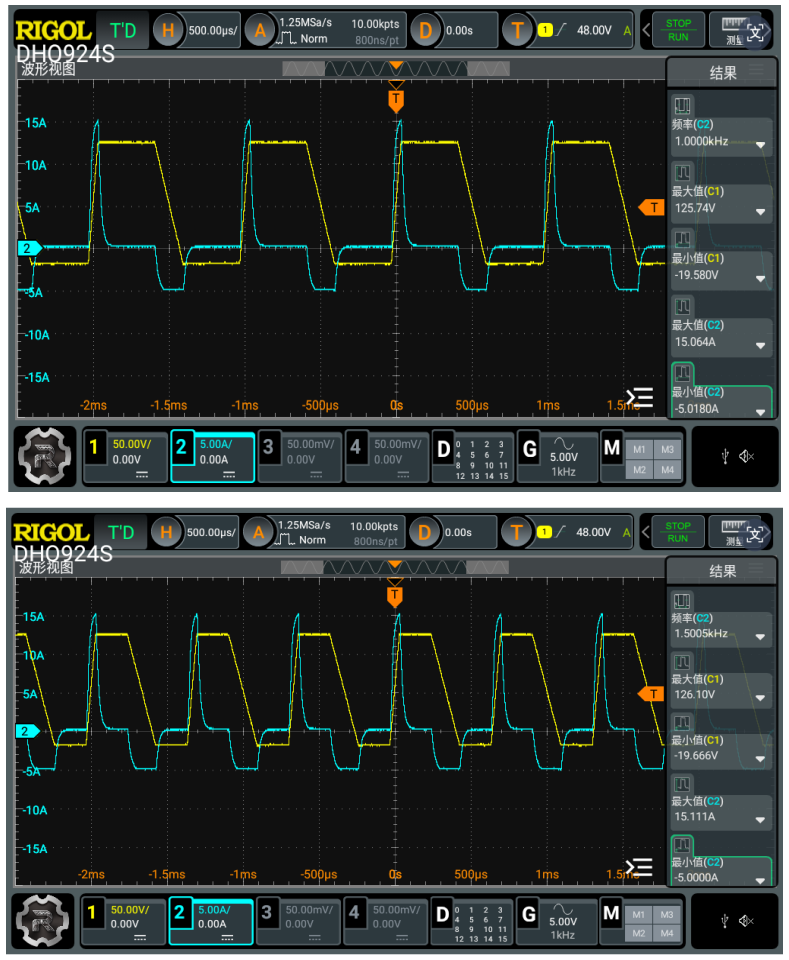Toggle channel 3 in the lower screen
Image resolution: width=789 pixels, height=960 pixels.
coord(298,921)
